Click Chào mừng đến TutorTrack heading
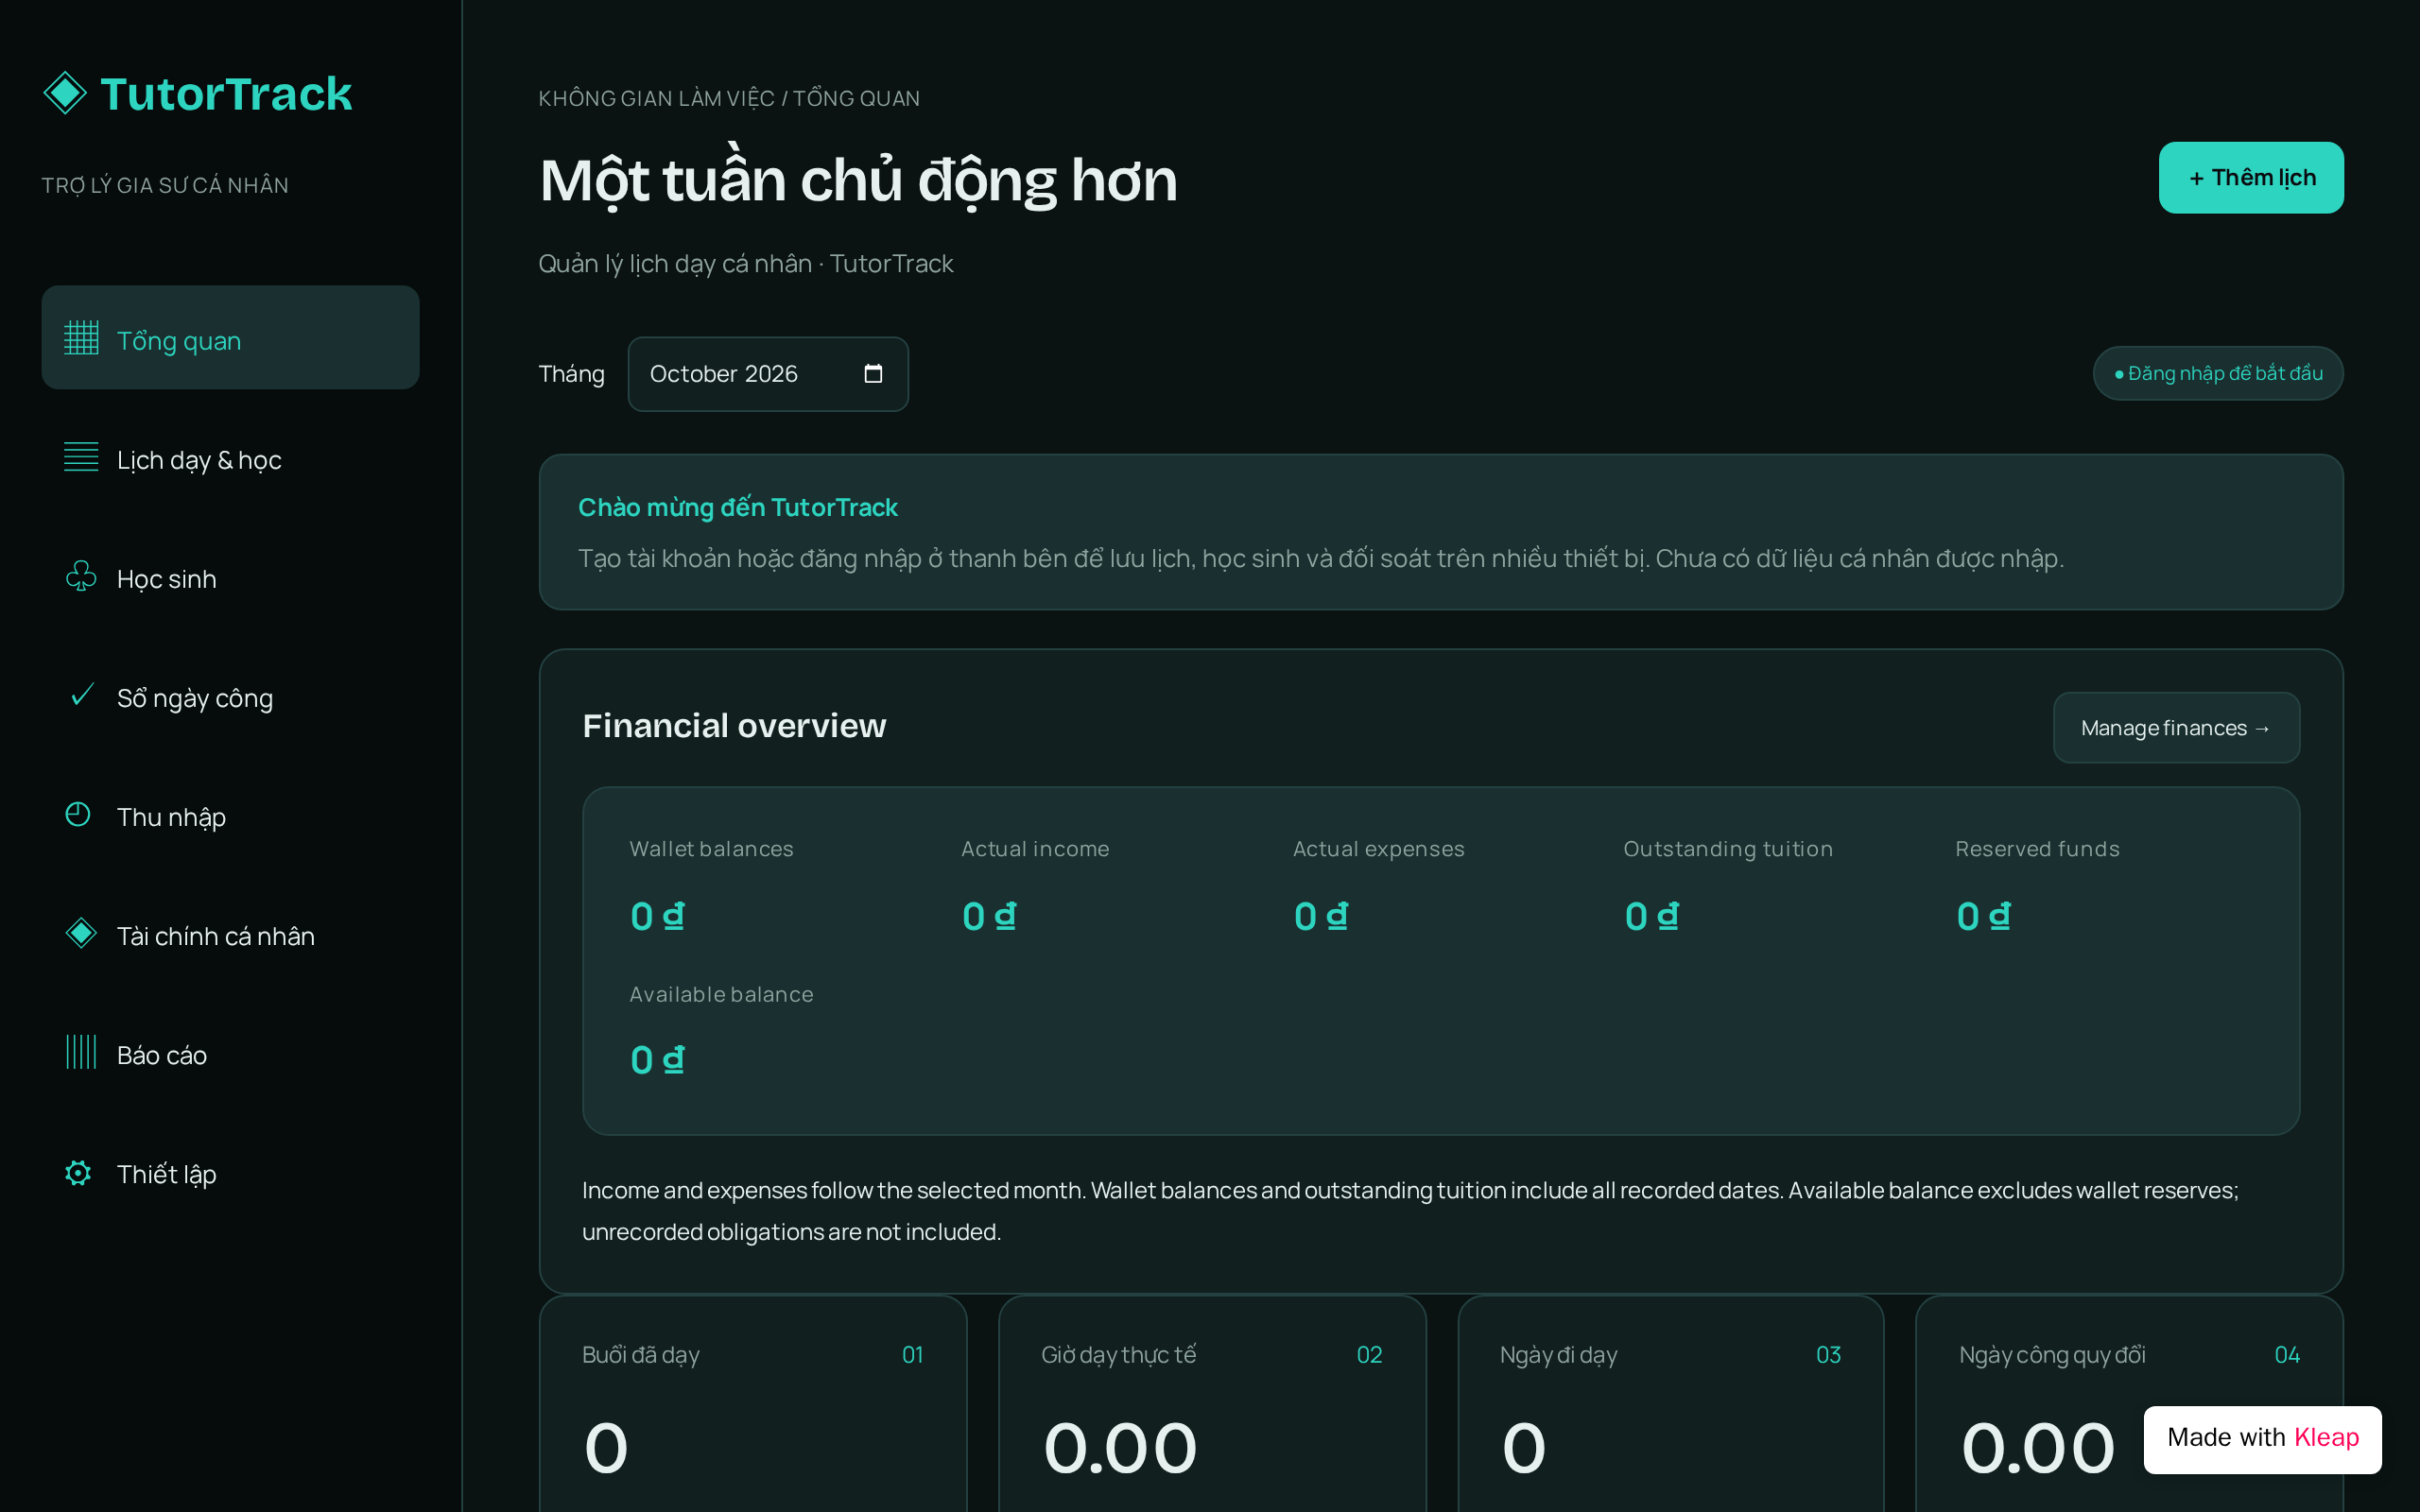This screenshot has width=2420, height=1512. point(738,507)
